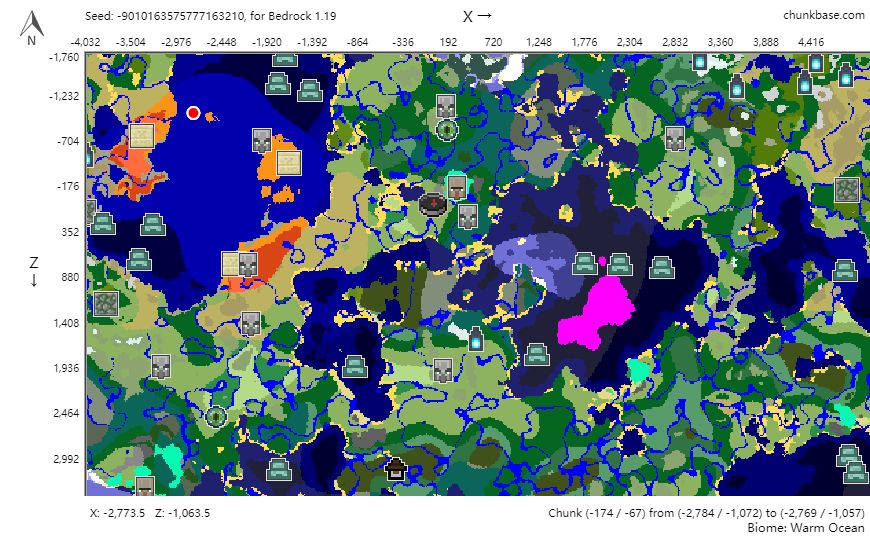
Task: Click the '2,992' Z-axis tick label
Action: 67,459
